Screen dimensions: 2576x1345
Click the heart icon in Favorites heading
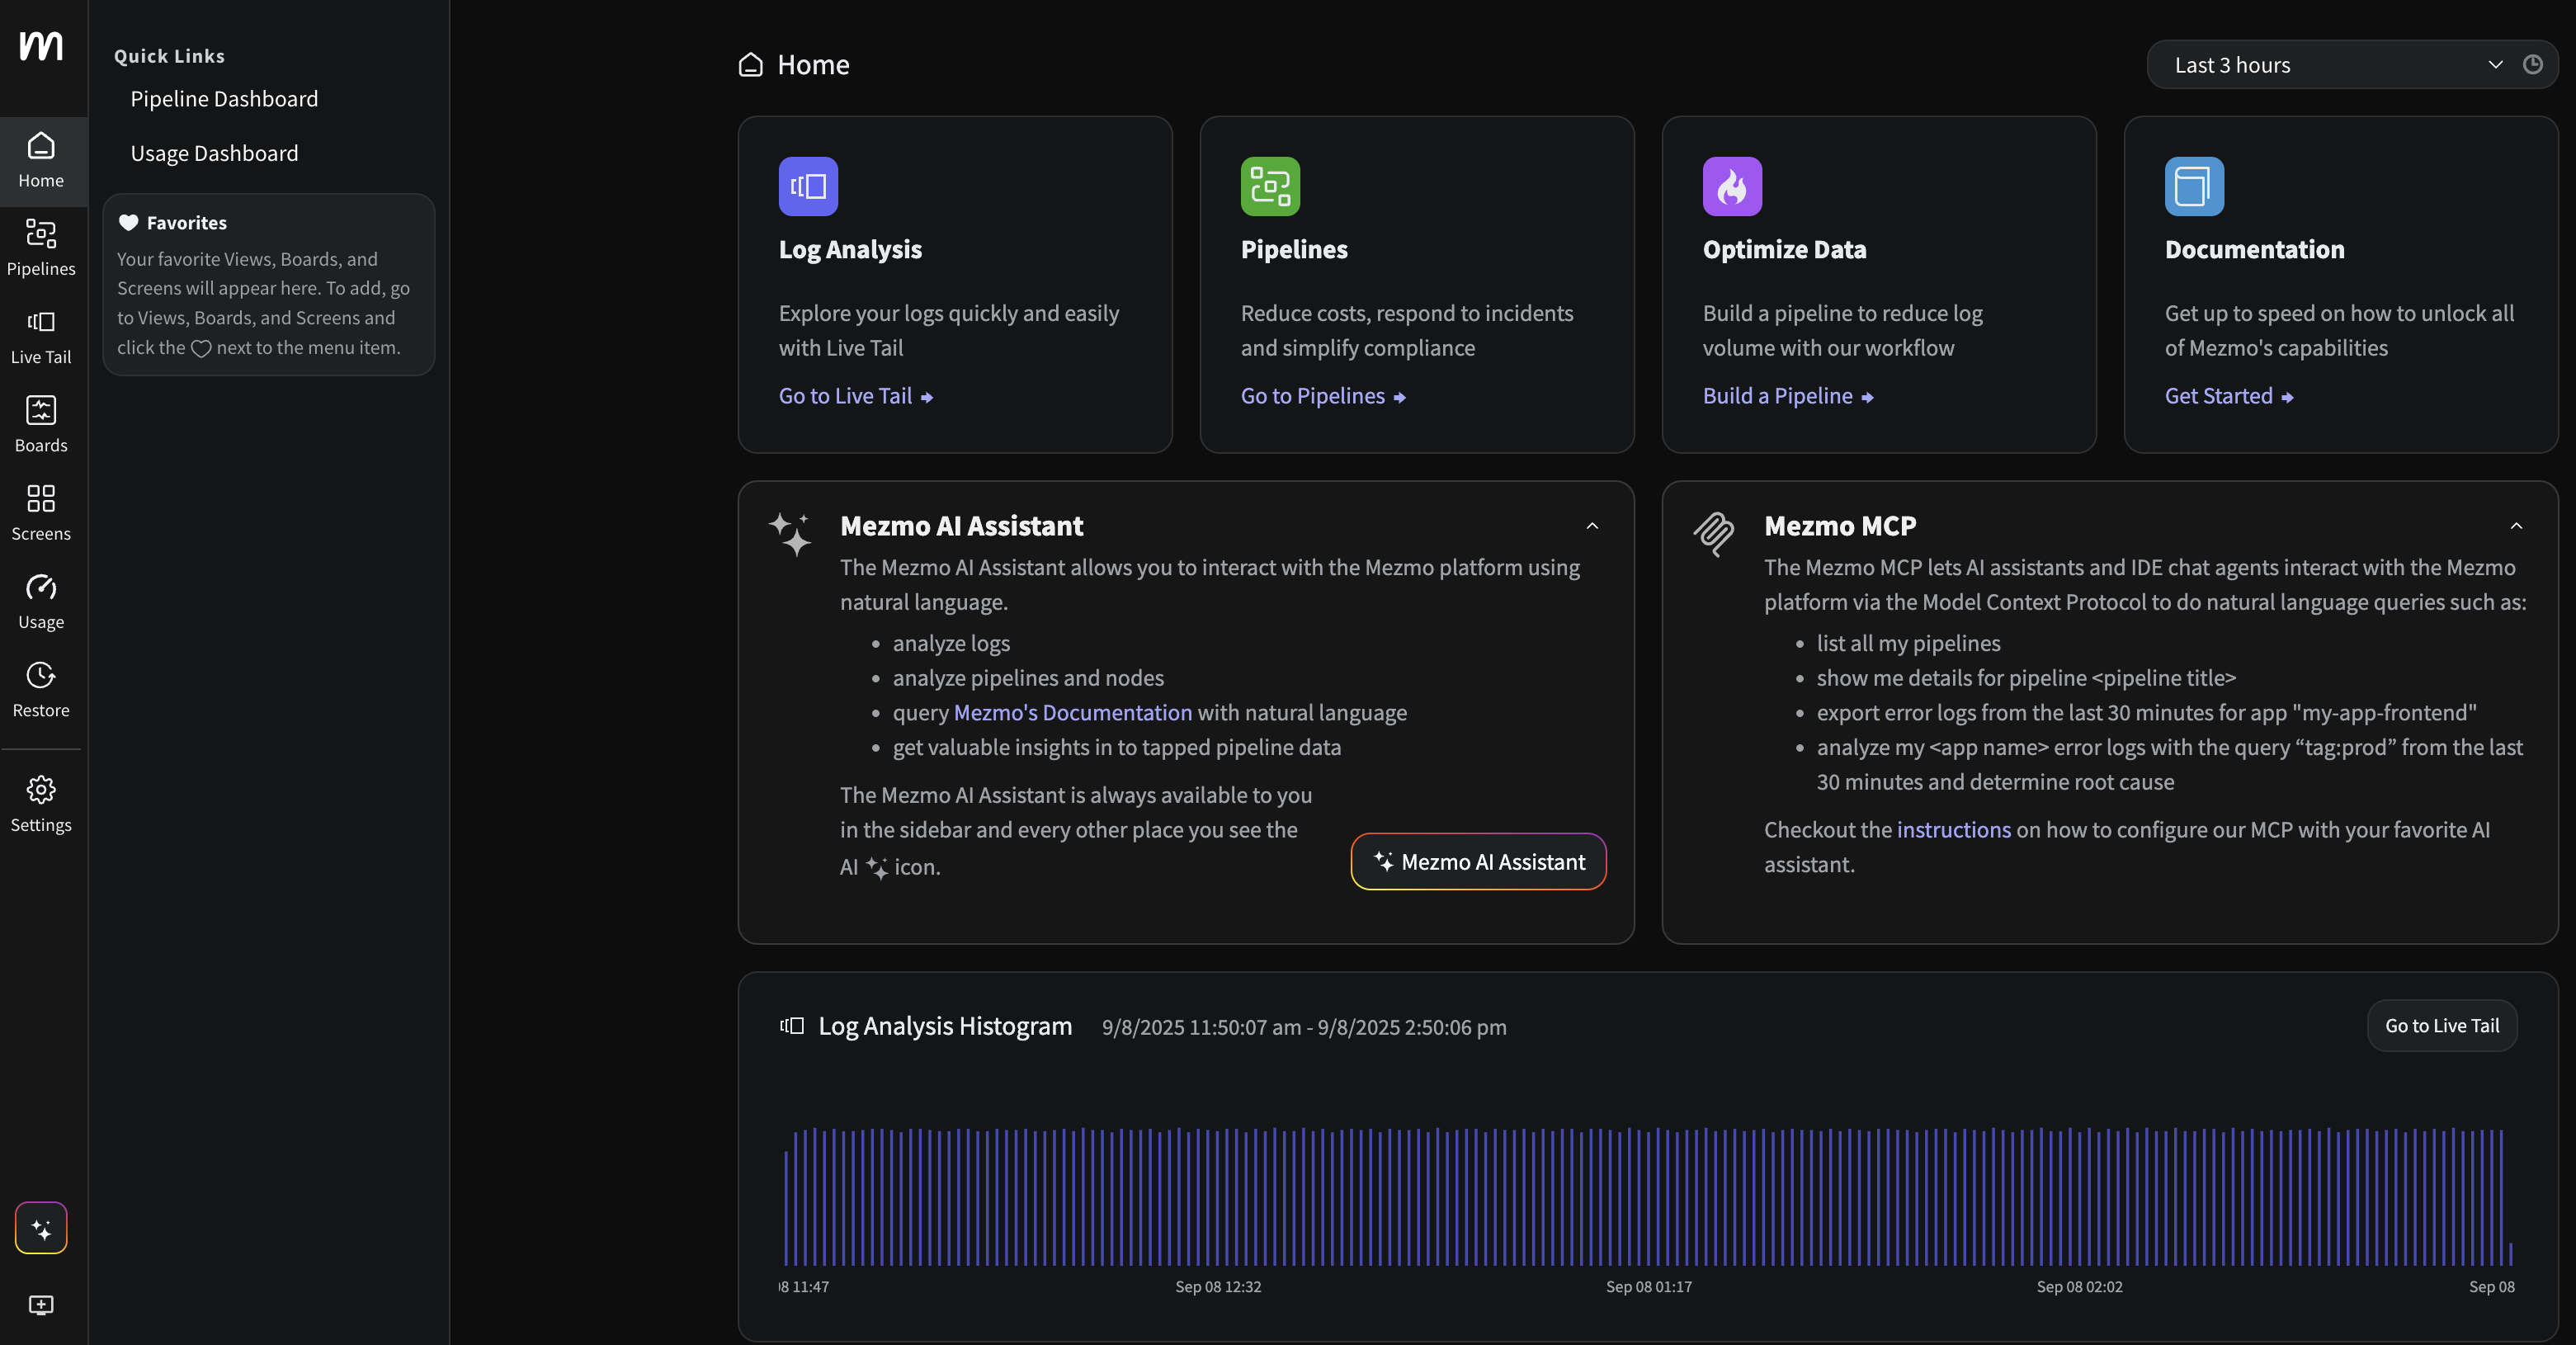(x=128, y=222)
